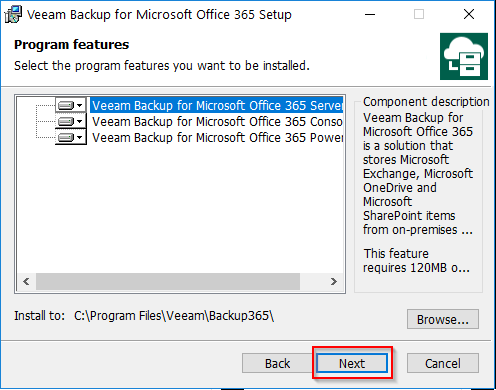Select Veeam Backup for Microsoft Office 365 Server row
Screen dimensions: 496x390
pyautogui.click(x=217, y=105)
